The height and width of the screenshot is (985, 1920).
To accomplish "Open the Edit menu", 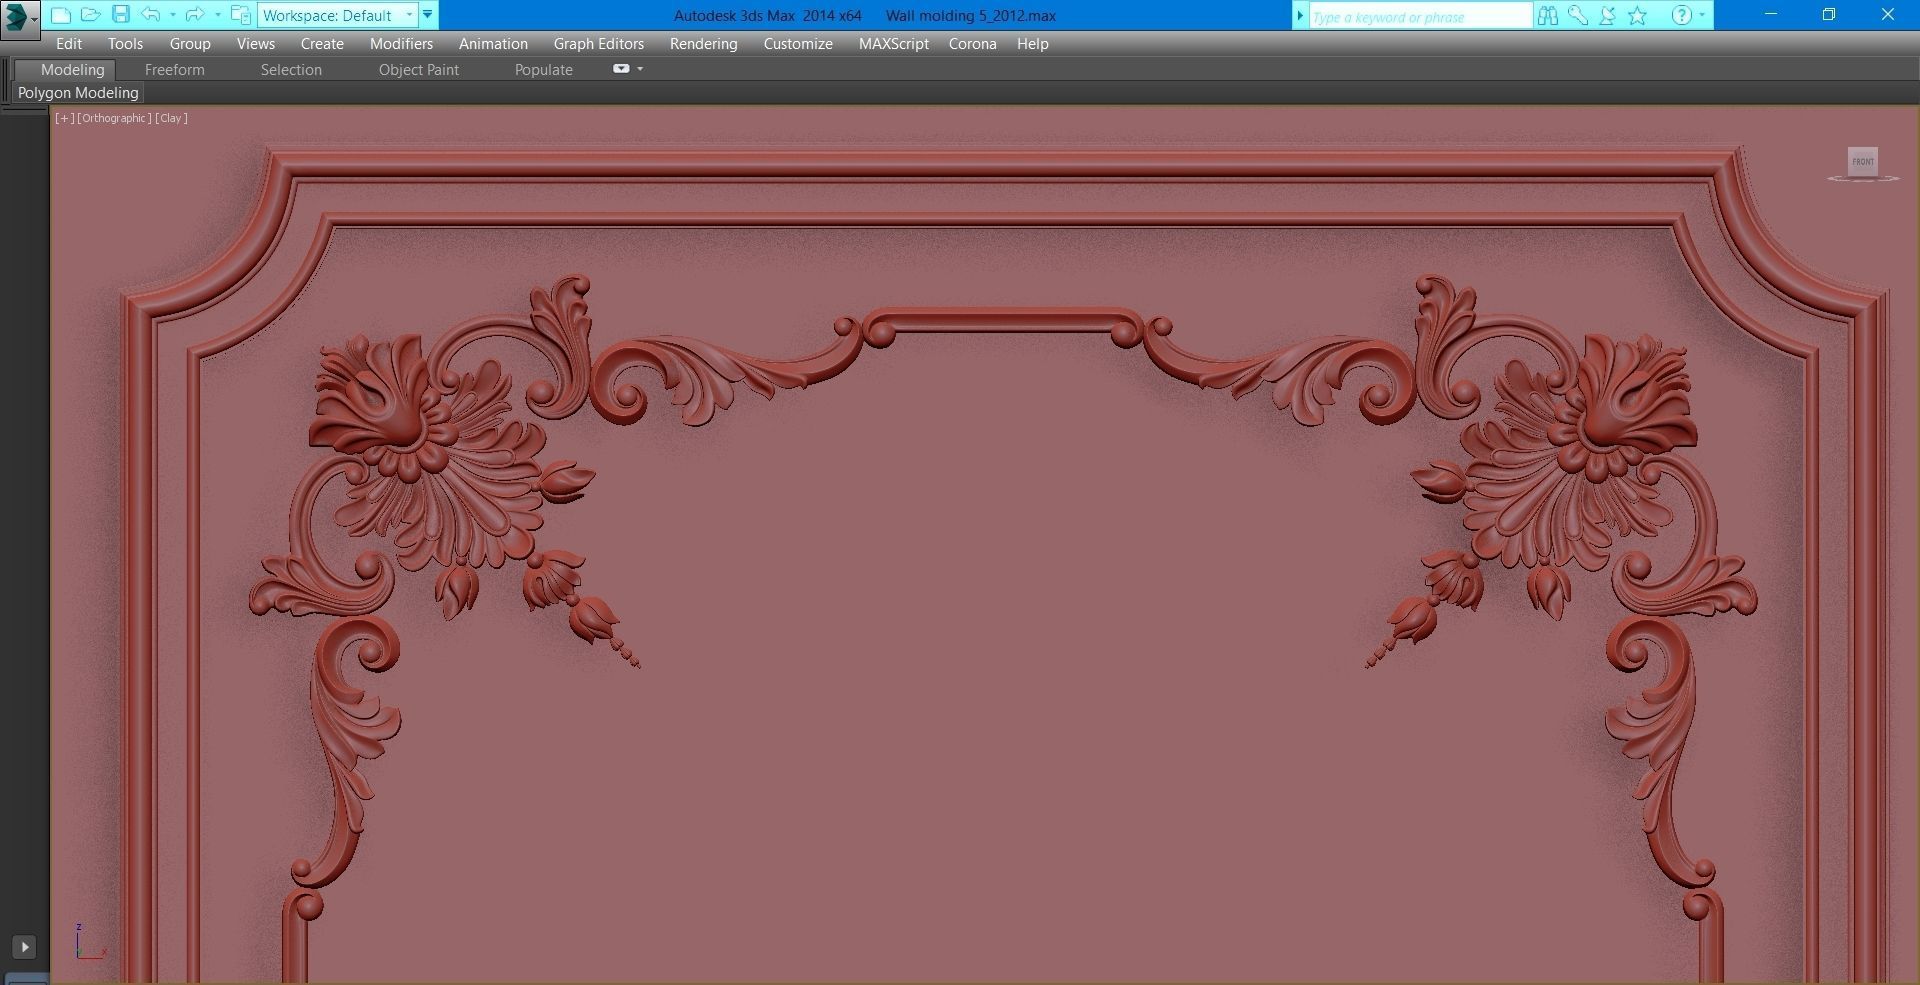I will pos(69,44).
